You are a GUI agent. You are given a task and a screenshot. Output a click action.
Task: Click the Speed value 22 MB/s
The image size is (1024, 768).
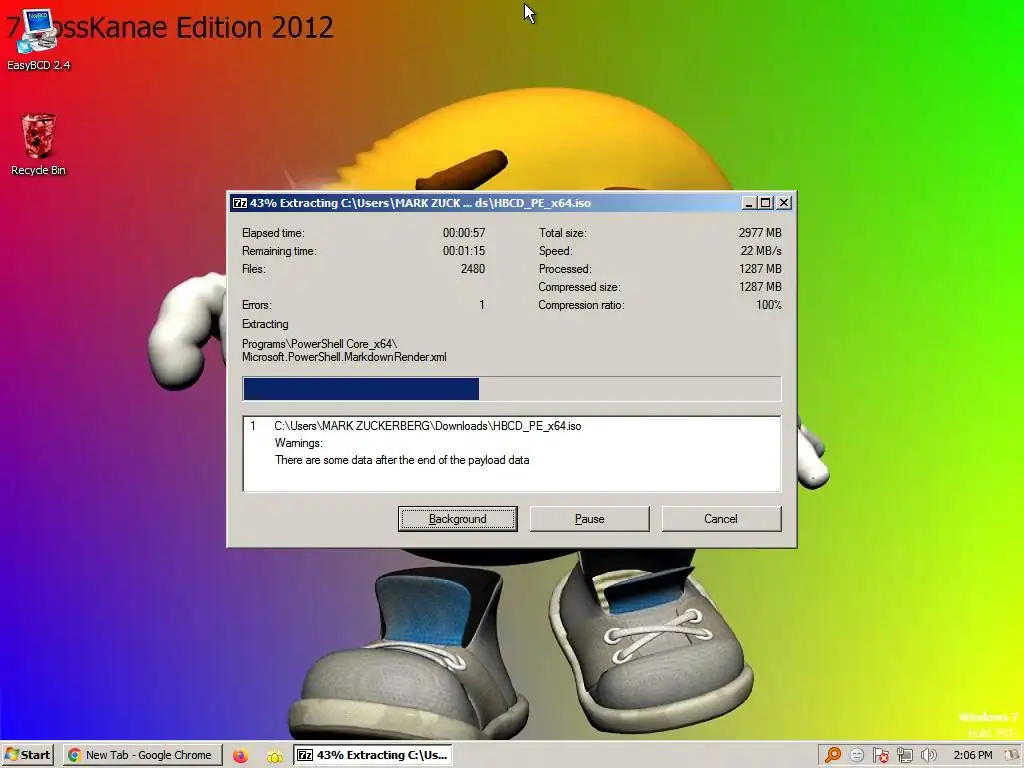[761, 251]
